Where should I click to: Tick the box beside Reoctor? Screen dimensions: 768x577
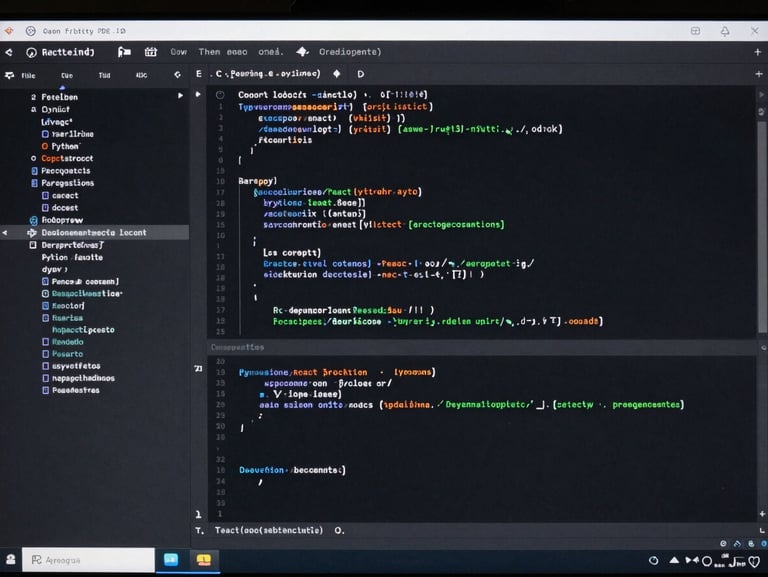pos(45,306)
